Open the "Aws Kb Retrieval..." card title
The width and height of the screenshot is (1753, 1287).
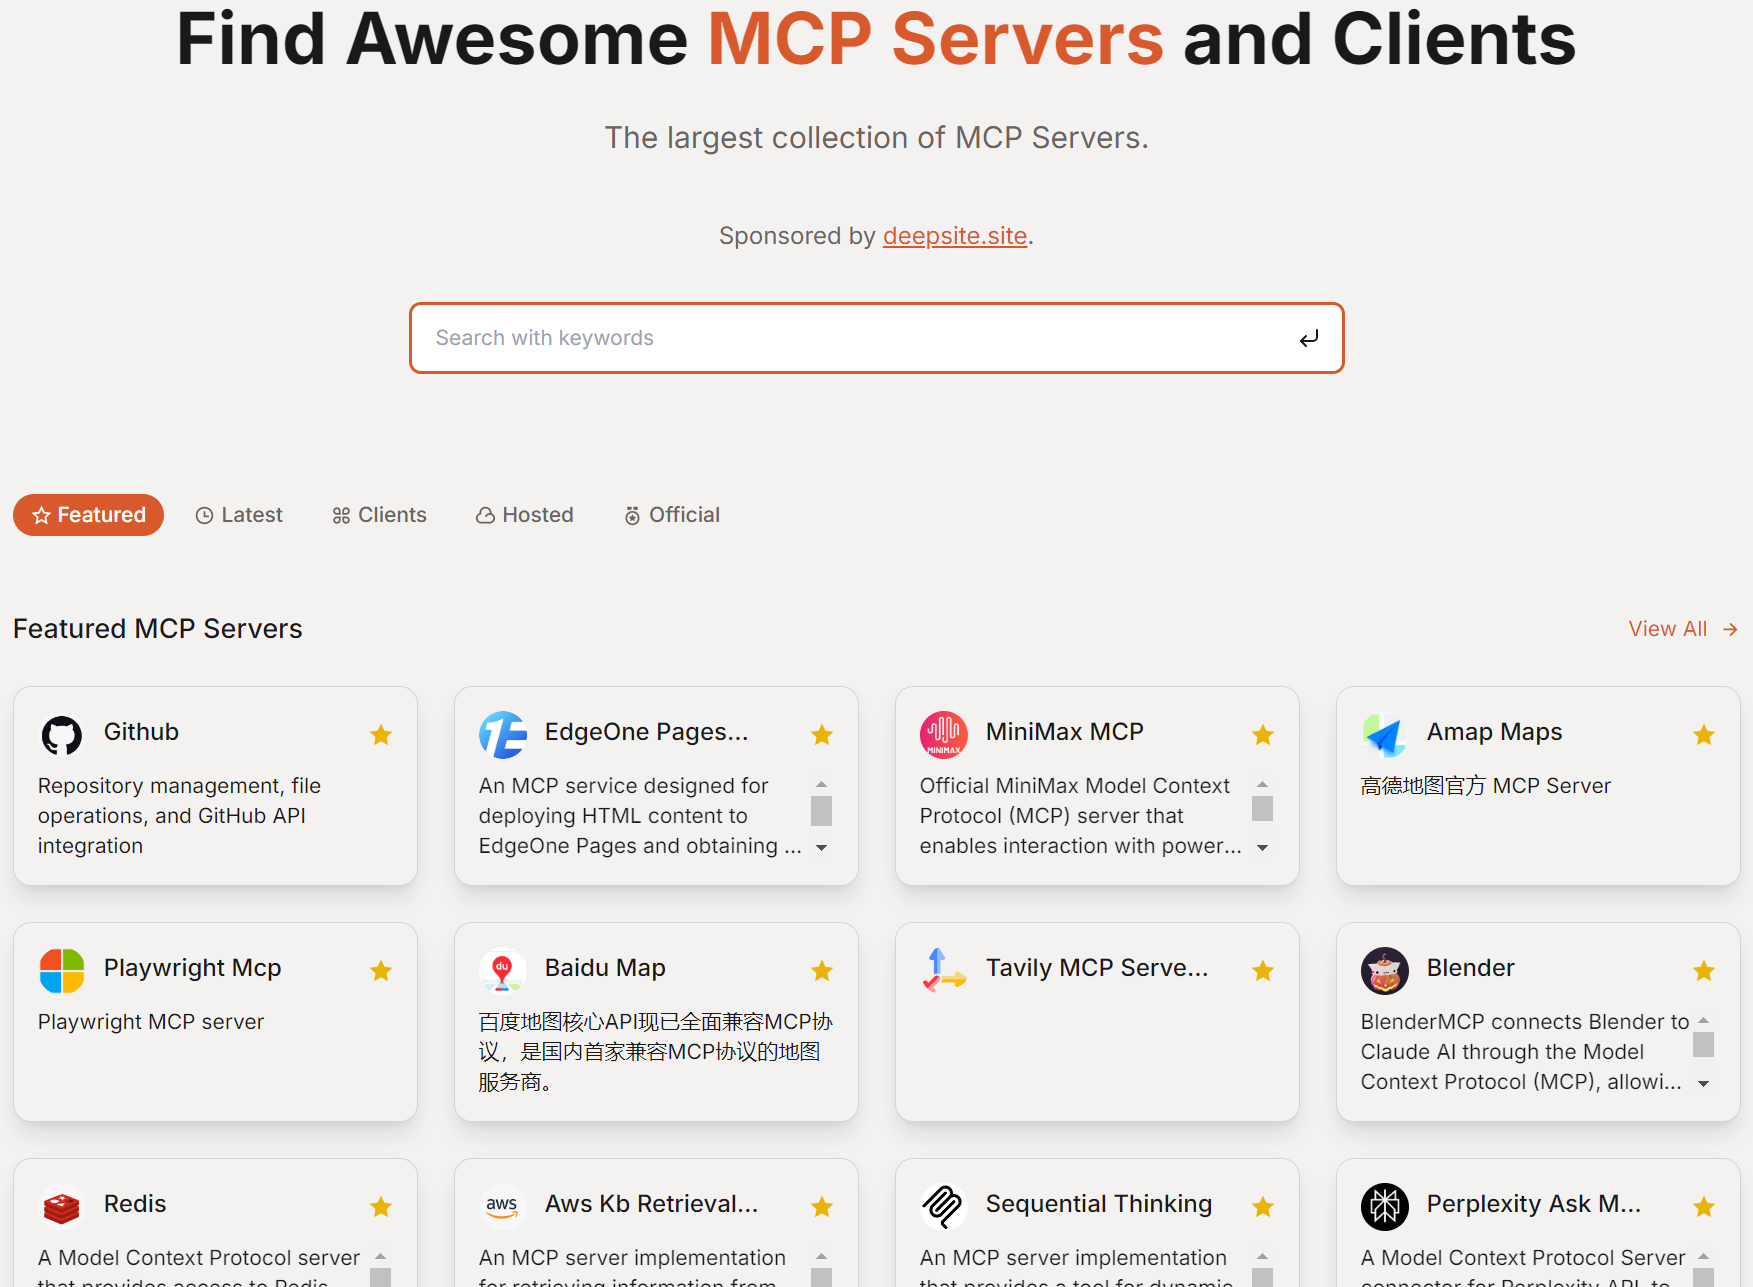click(x=651, y=1204)
